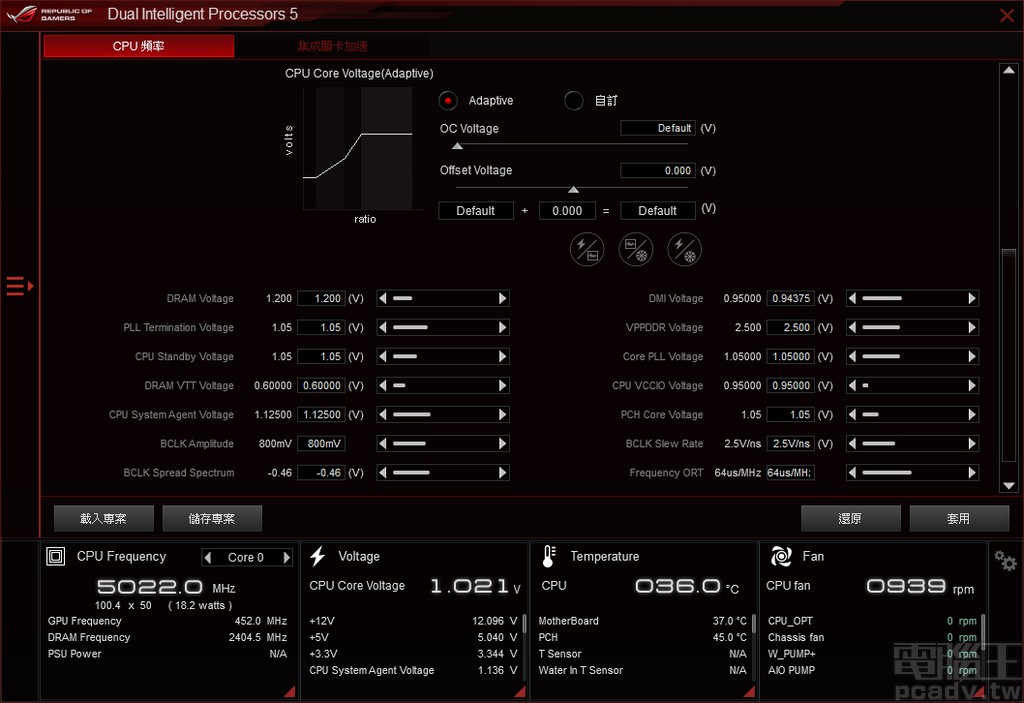
Task: Click the DRAM Voltage slider track
Action: [x=443, y=299]
